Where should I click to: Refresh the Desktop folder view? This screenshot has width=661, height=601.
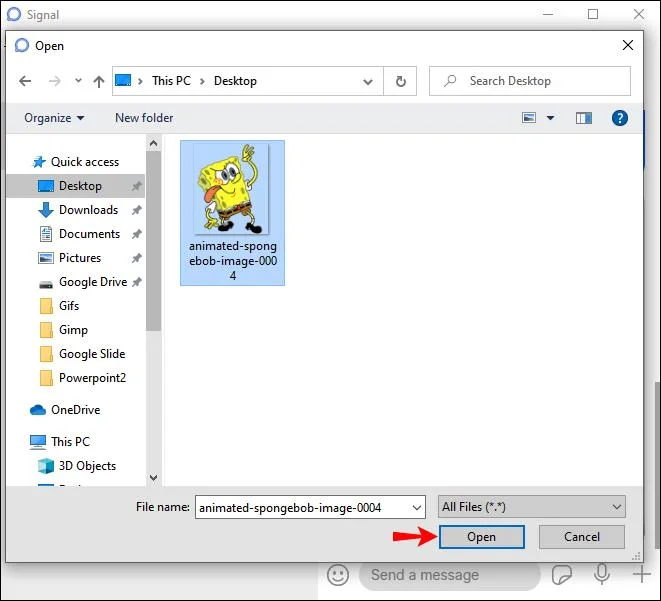point(400,81)
